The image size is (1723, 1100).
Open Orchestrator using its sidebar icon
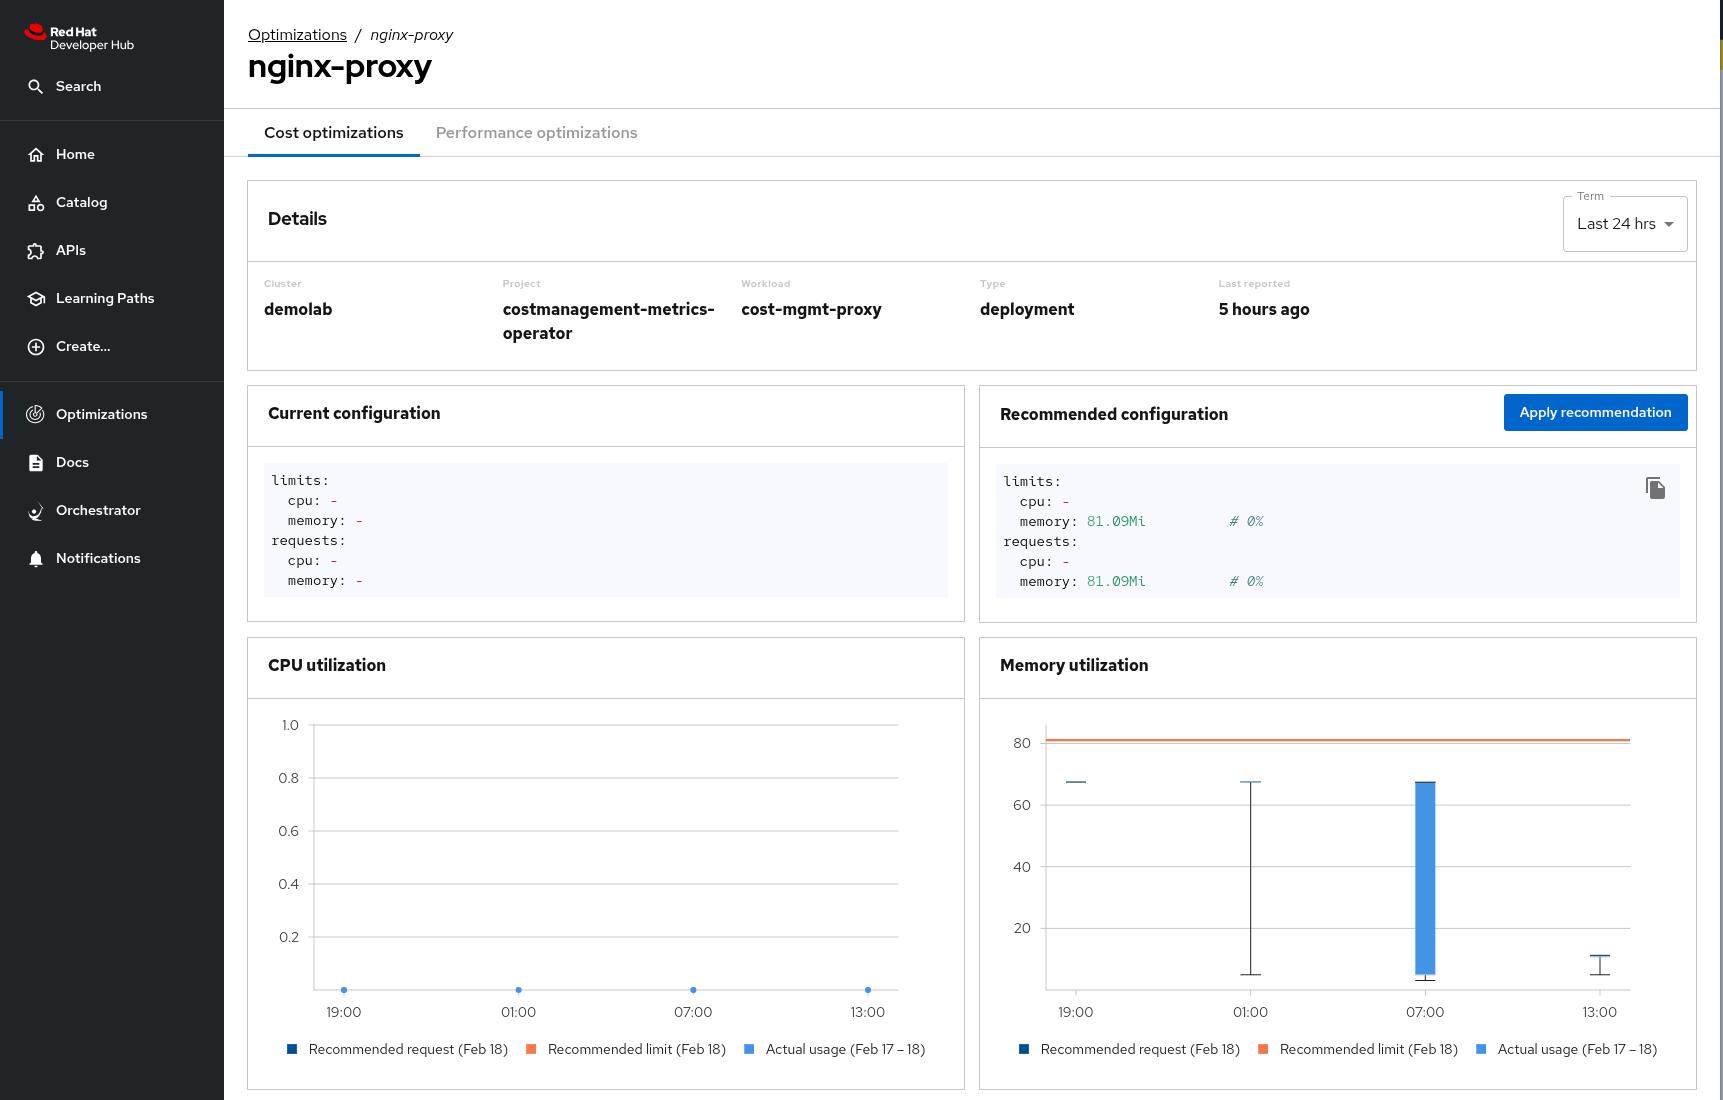click(x=36, y=511)
